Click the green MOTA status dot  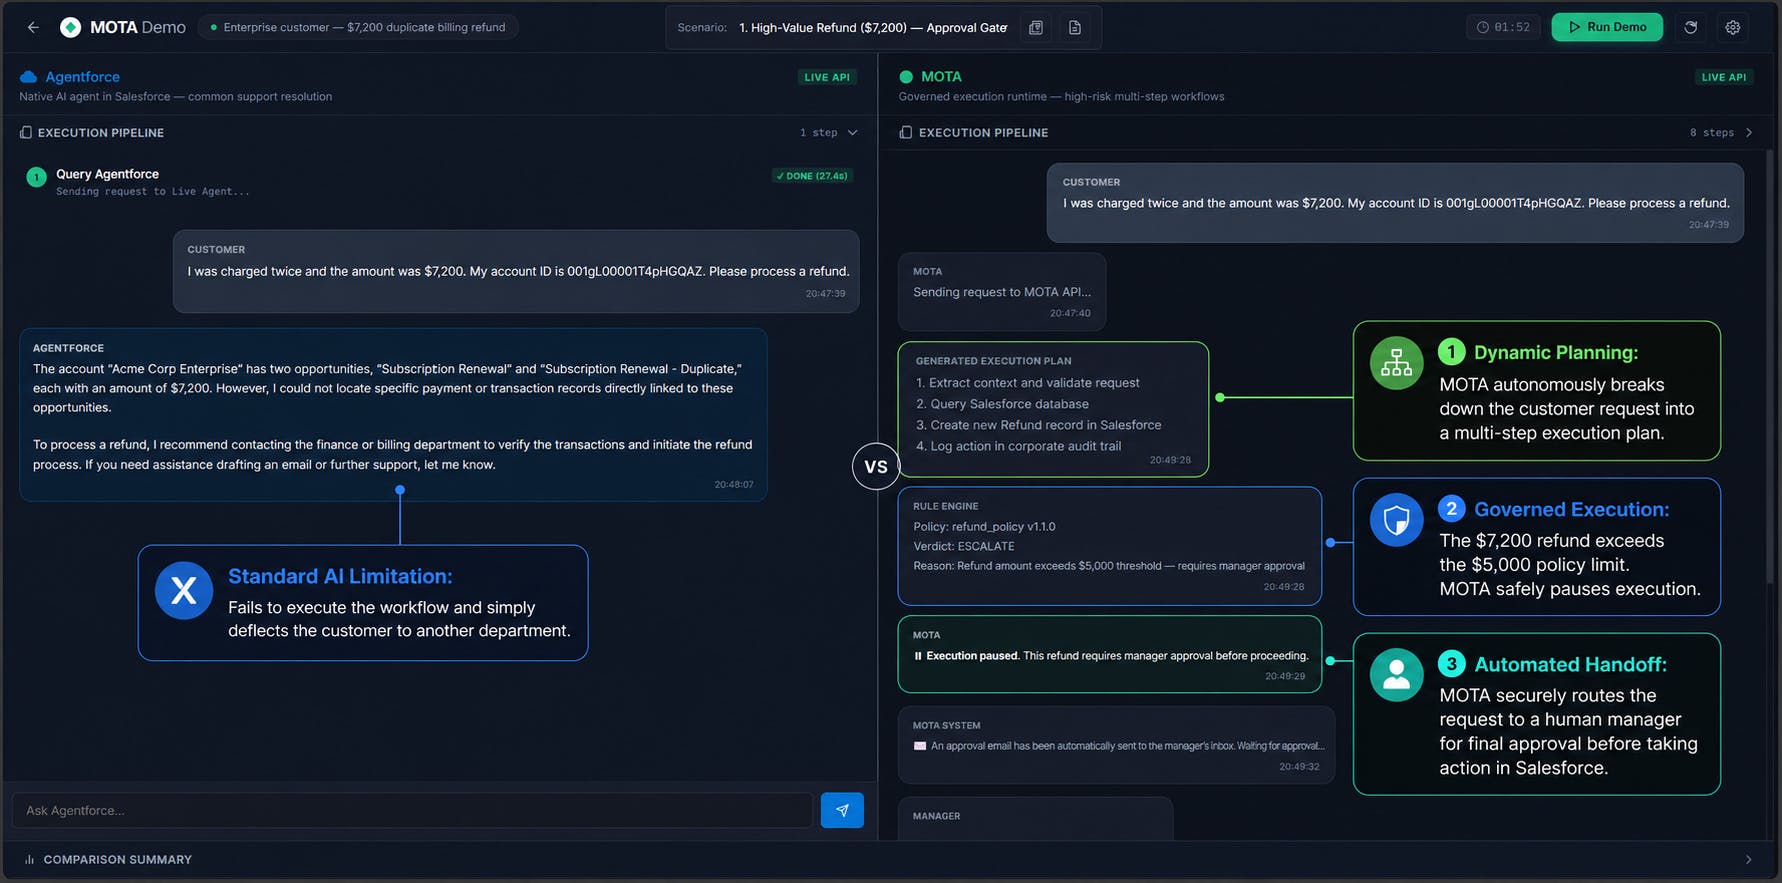coord(906,77)
